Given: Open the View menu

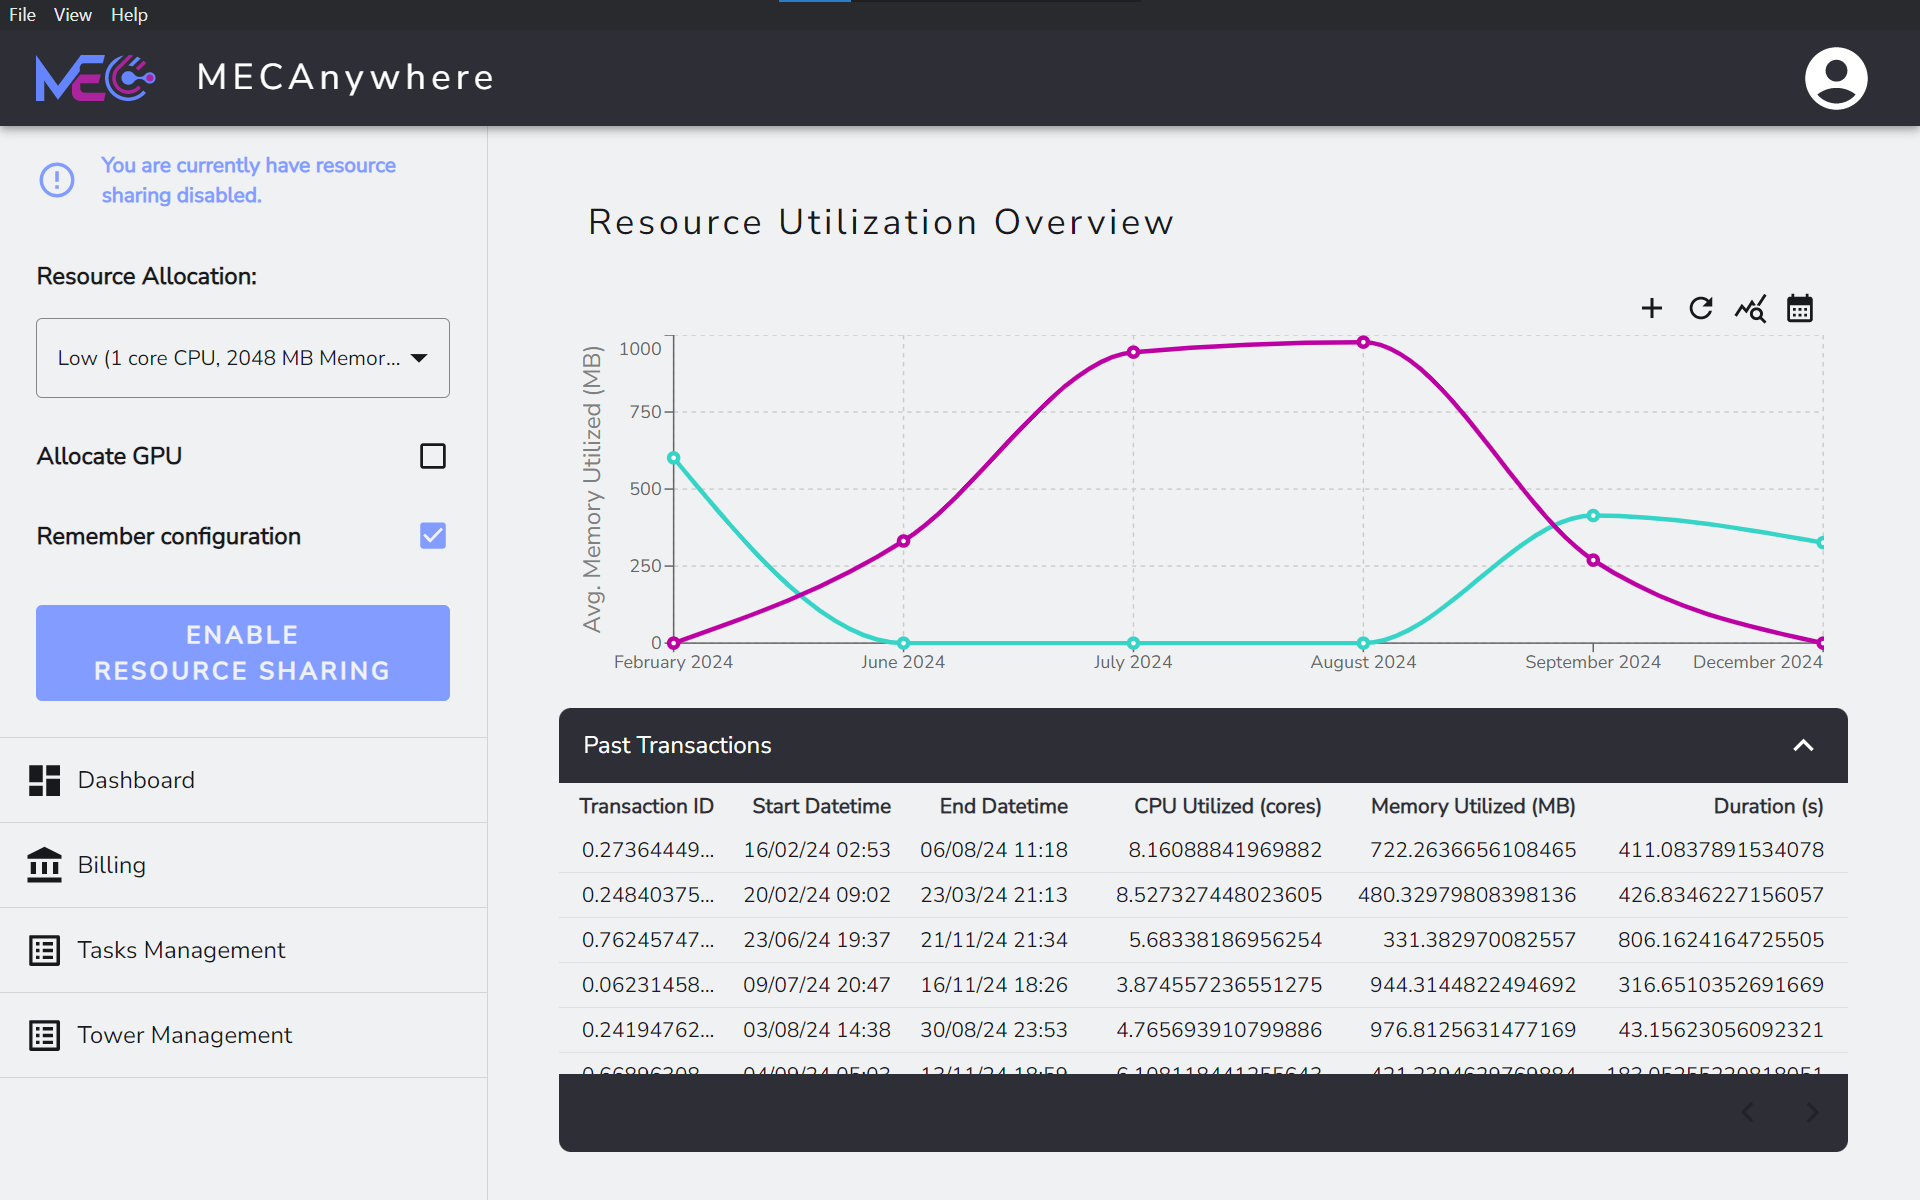Looking at the screenshot, I should click(73, 15).
